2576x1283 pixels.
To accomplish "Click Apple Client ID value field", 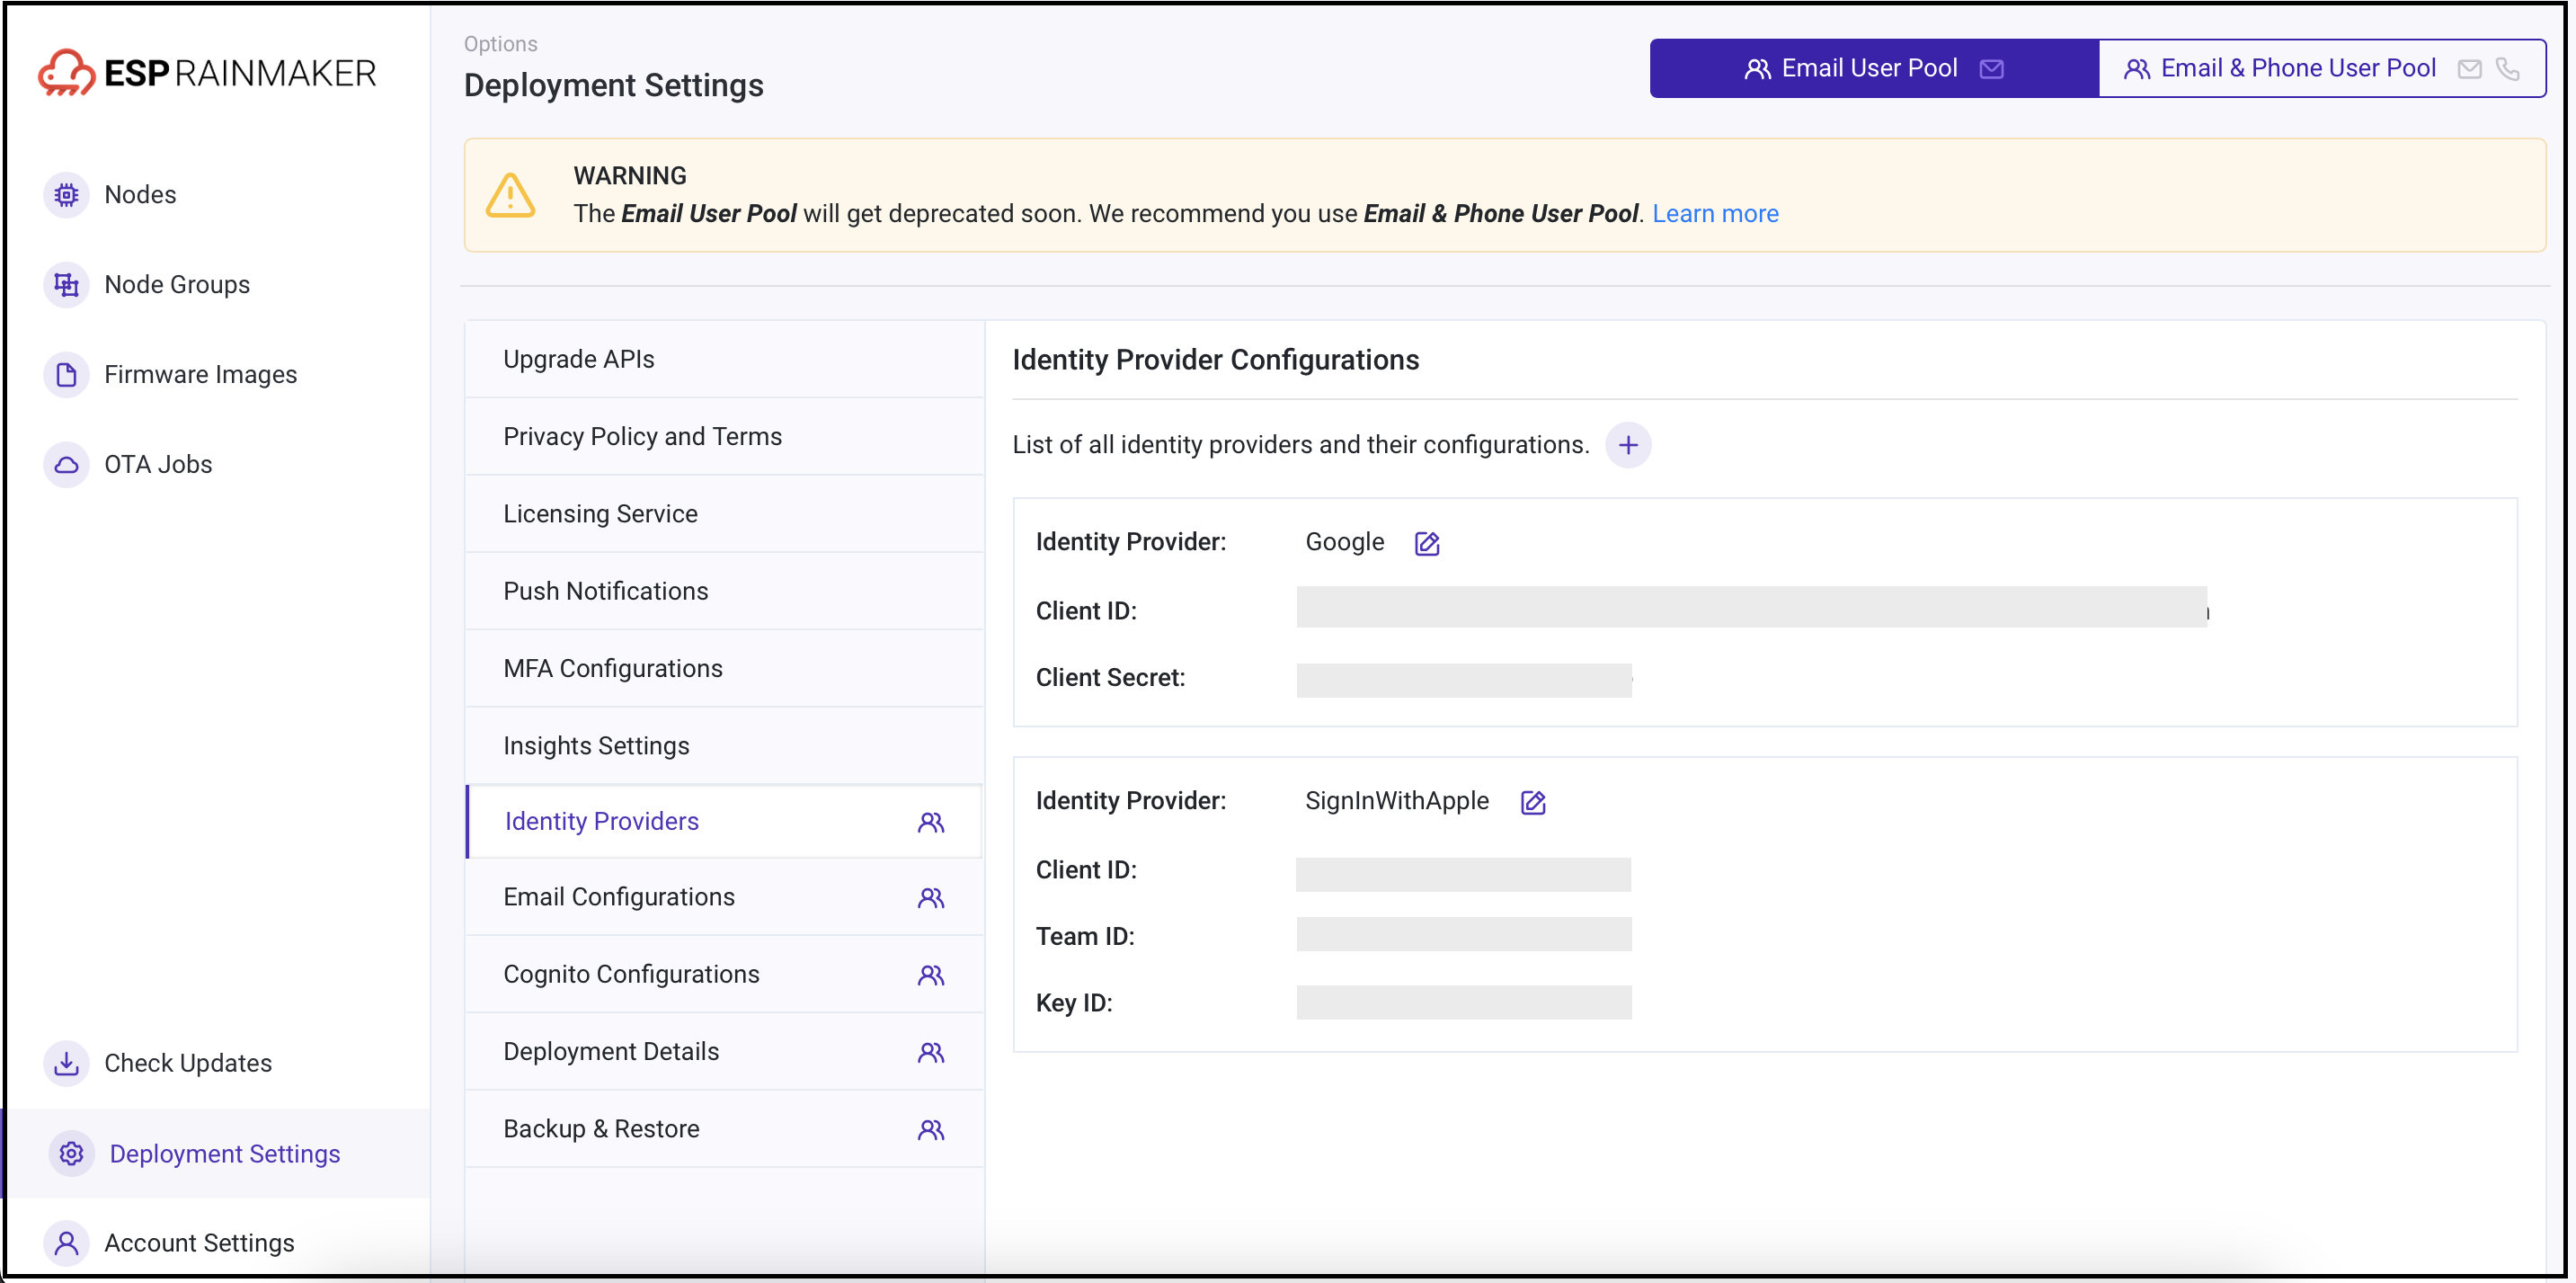I will point(1464,874).
